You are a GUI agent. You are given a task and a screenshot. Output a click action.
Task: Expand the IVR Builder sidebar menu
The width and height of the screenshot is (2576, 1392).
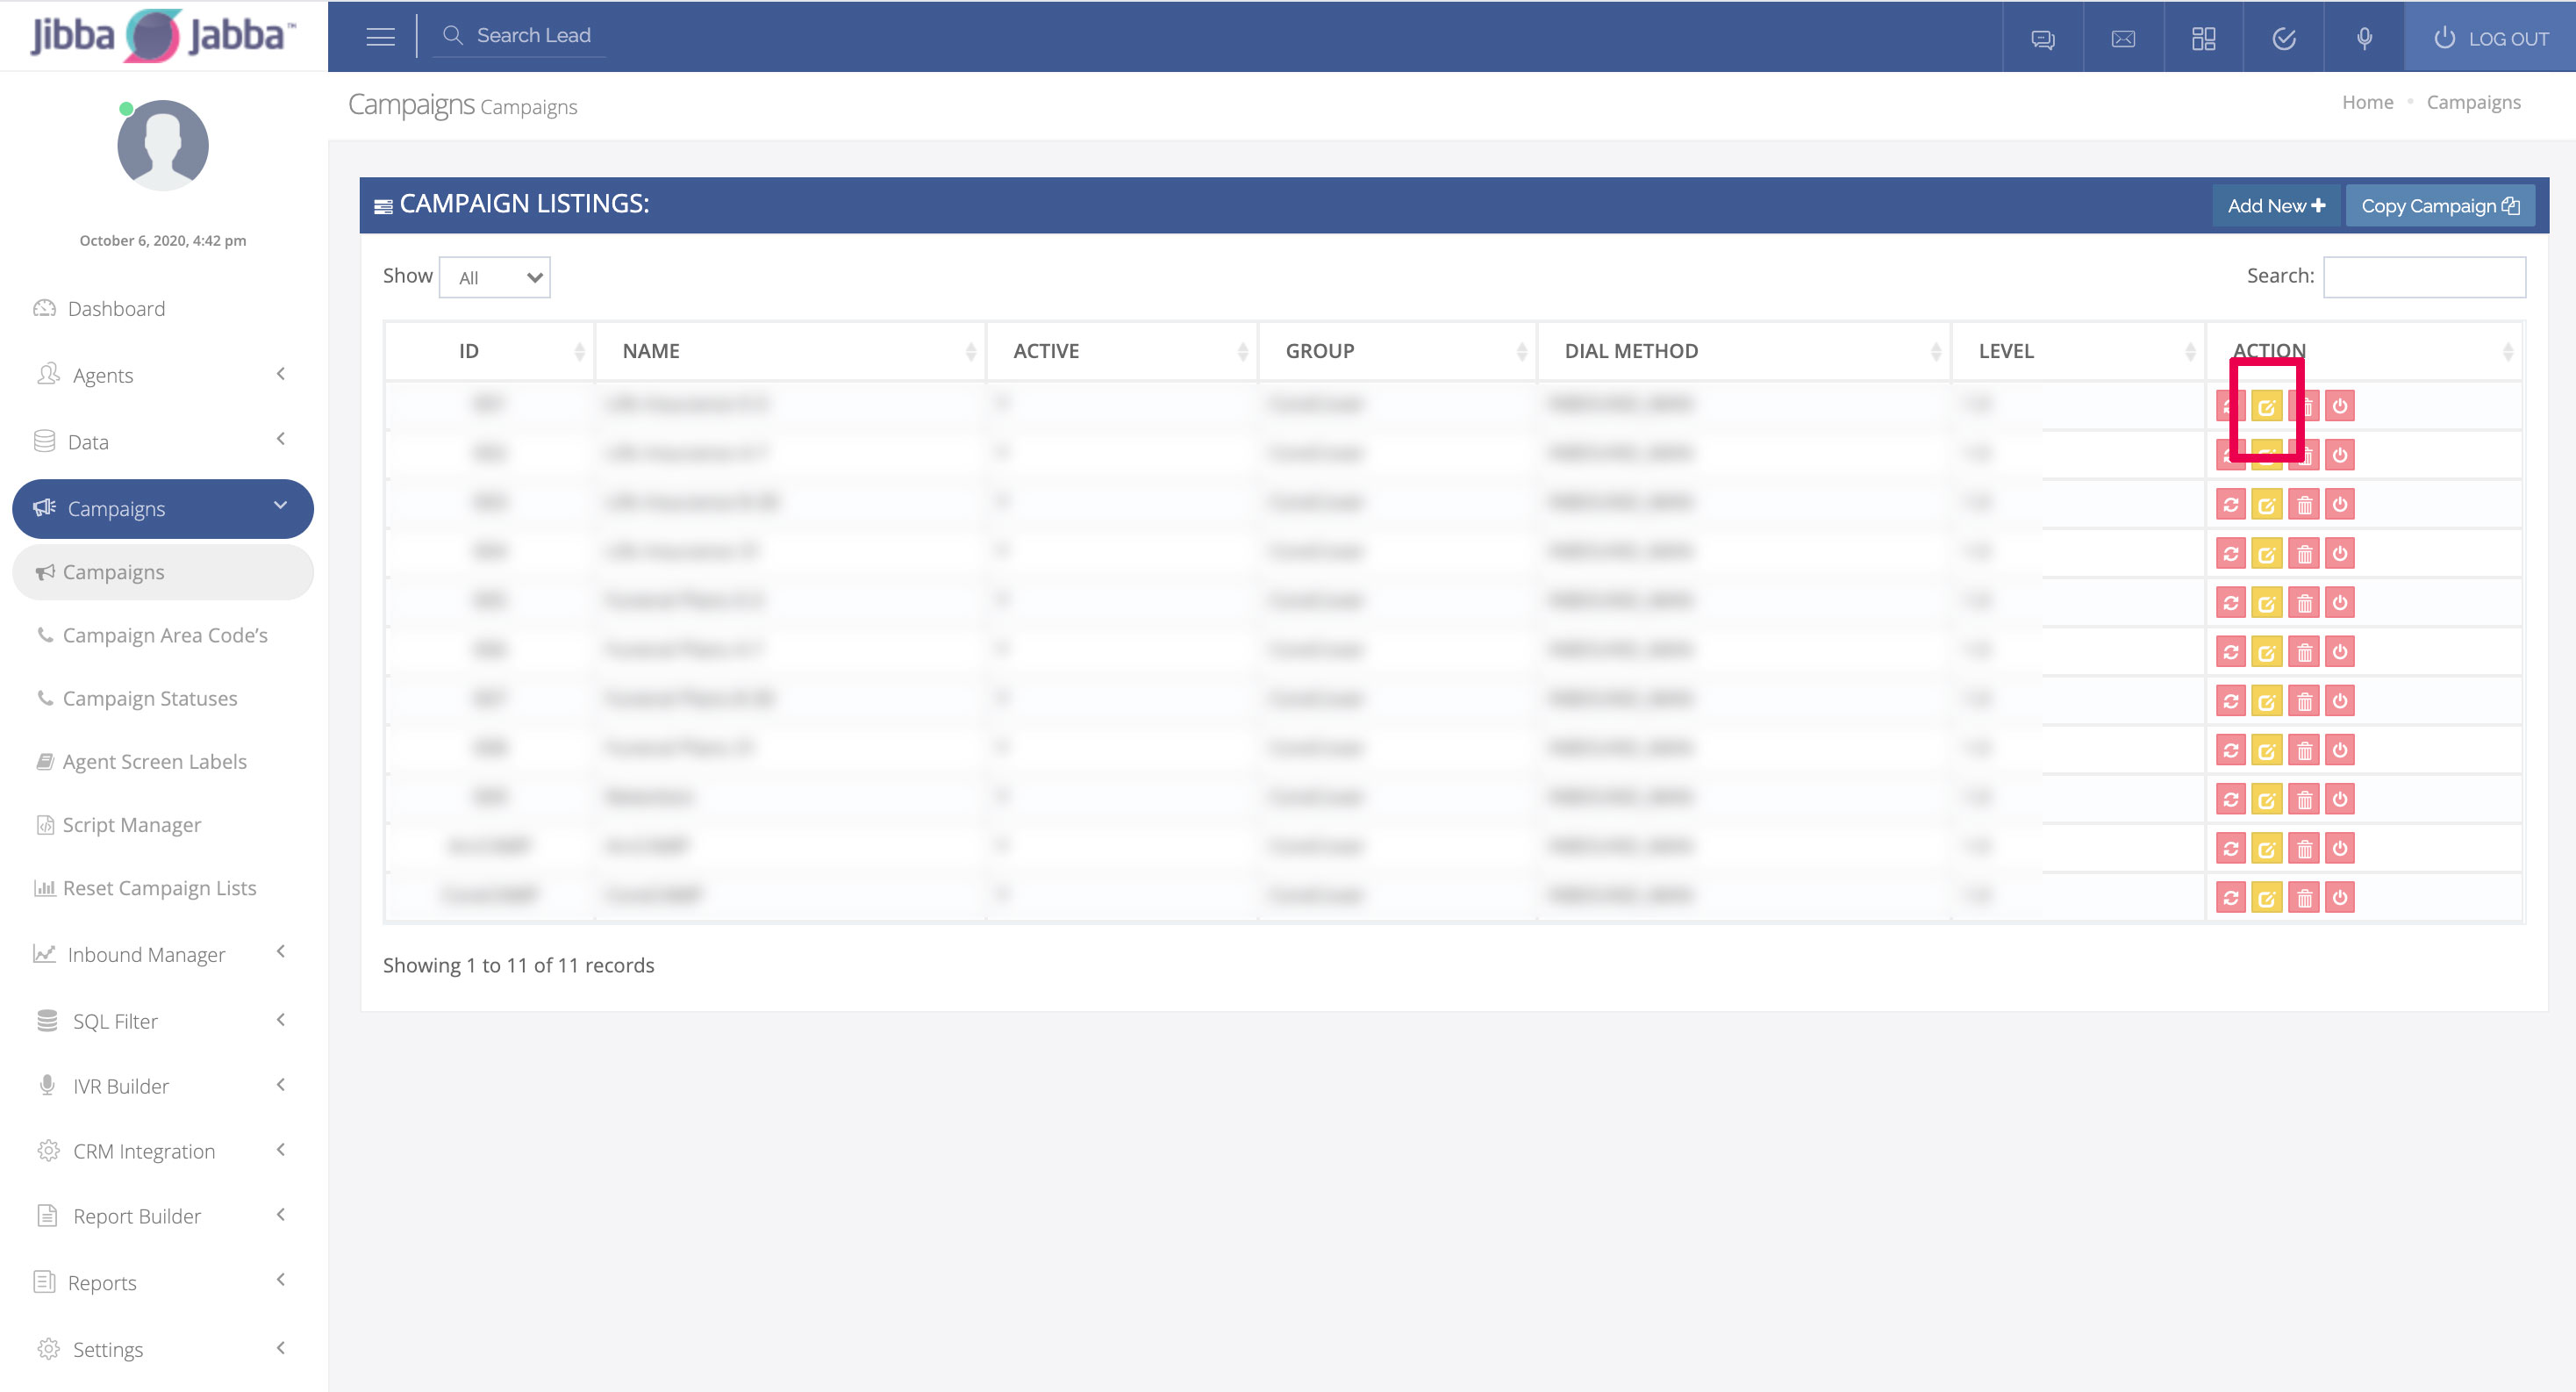(162, 1086)
